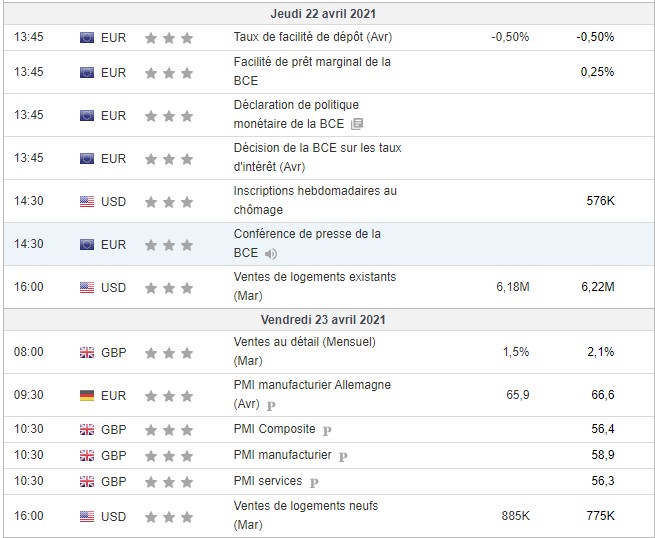Click the preliminary P icon beside PMI Composite

tap(326, 430)
